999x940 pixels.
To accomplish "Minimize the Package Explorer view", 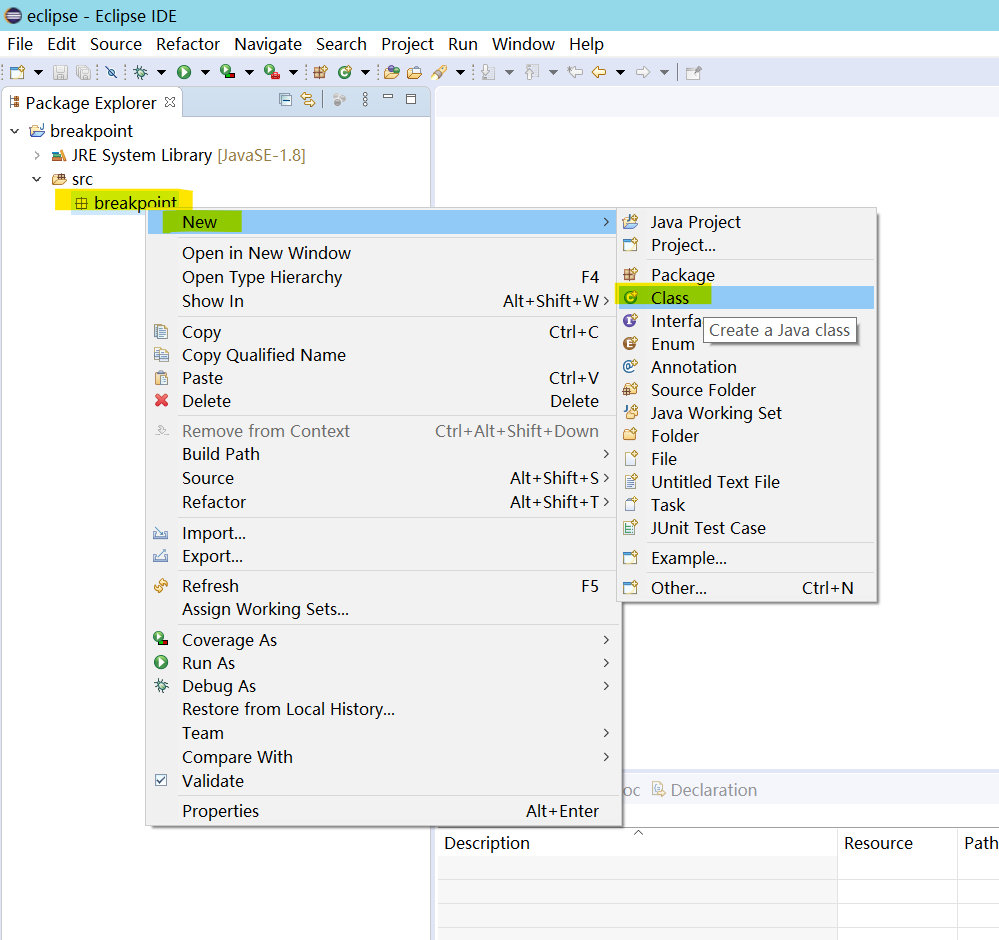I will click(x=388, y=97).
